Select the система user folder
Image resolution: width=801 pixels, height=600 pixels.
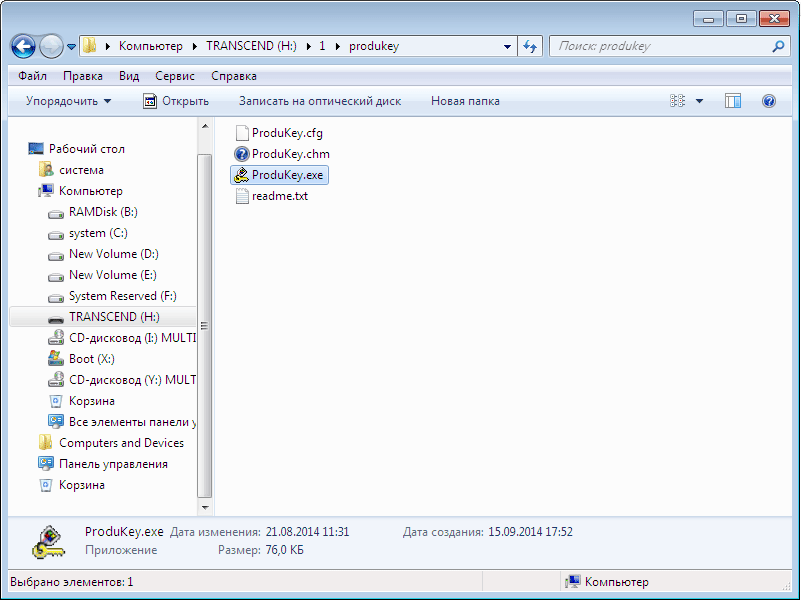[71, 170]
